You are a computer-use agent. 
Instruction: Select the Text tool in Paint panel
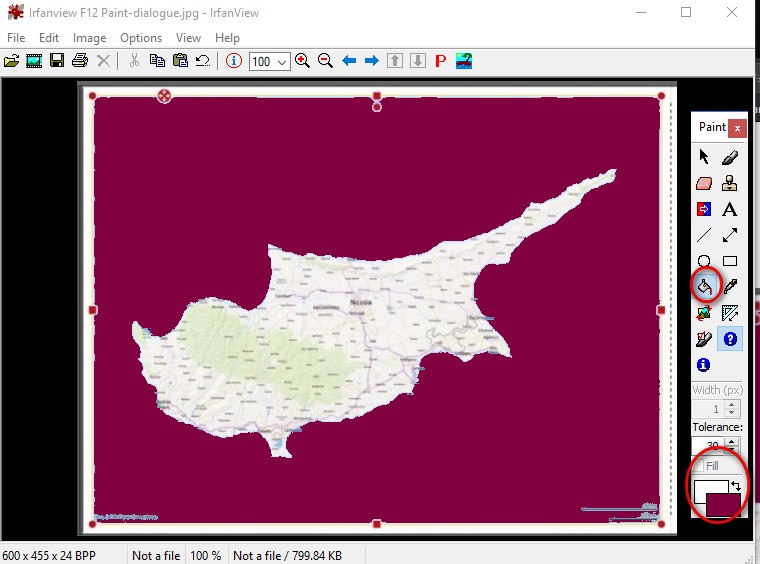click(x=730, y=209)
